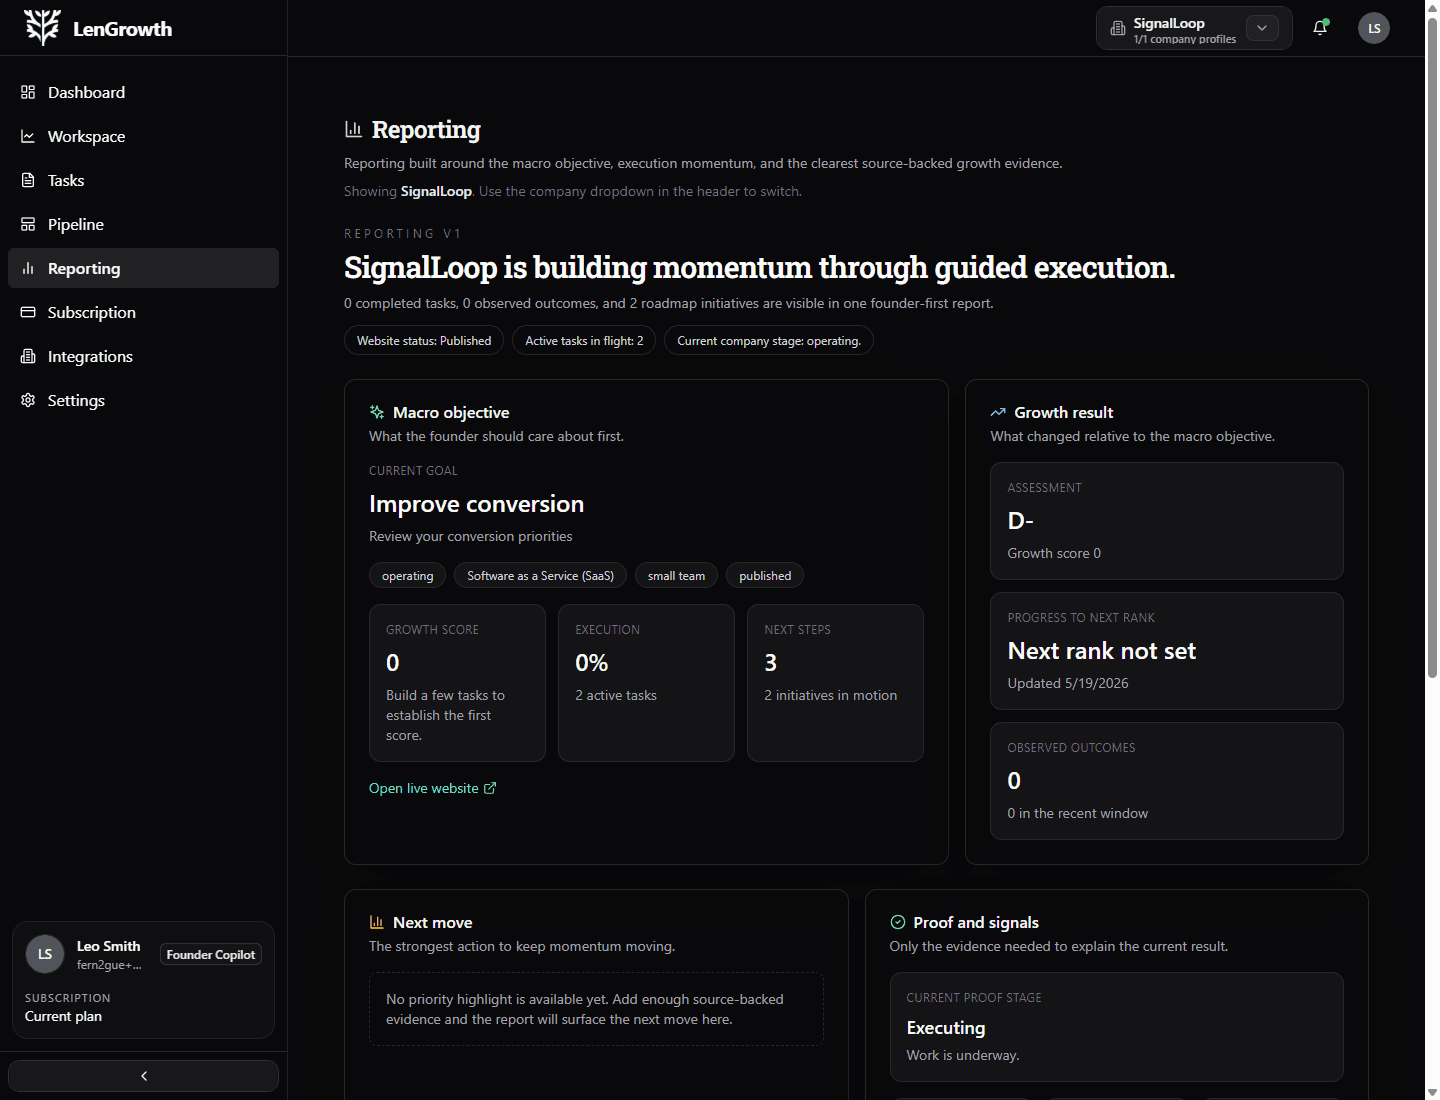Open the LS user avatar in header
This screenshot has width=1440, height=1100.
click(1374, 28)
